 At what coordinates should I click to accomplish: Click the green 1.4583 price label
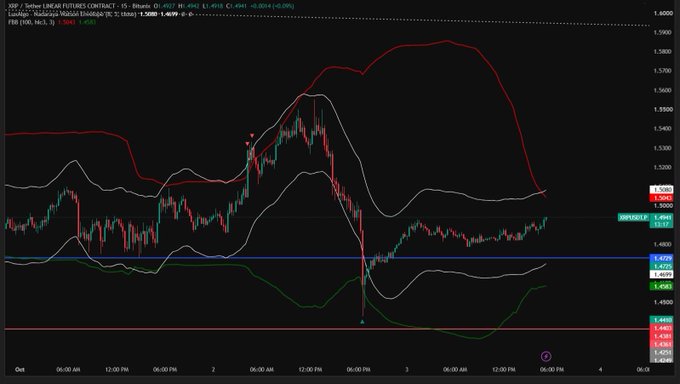click(x=662, y=286)
